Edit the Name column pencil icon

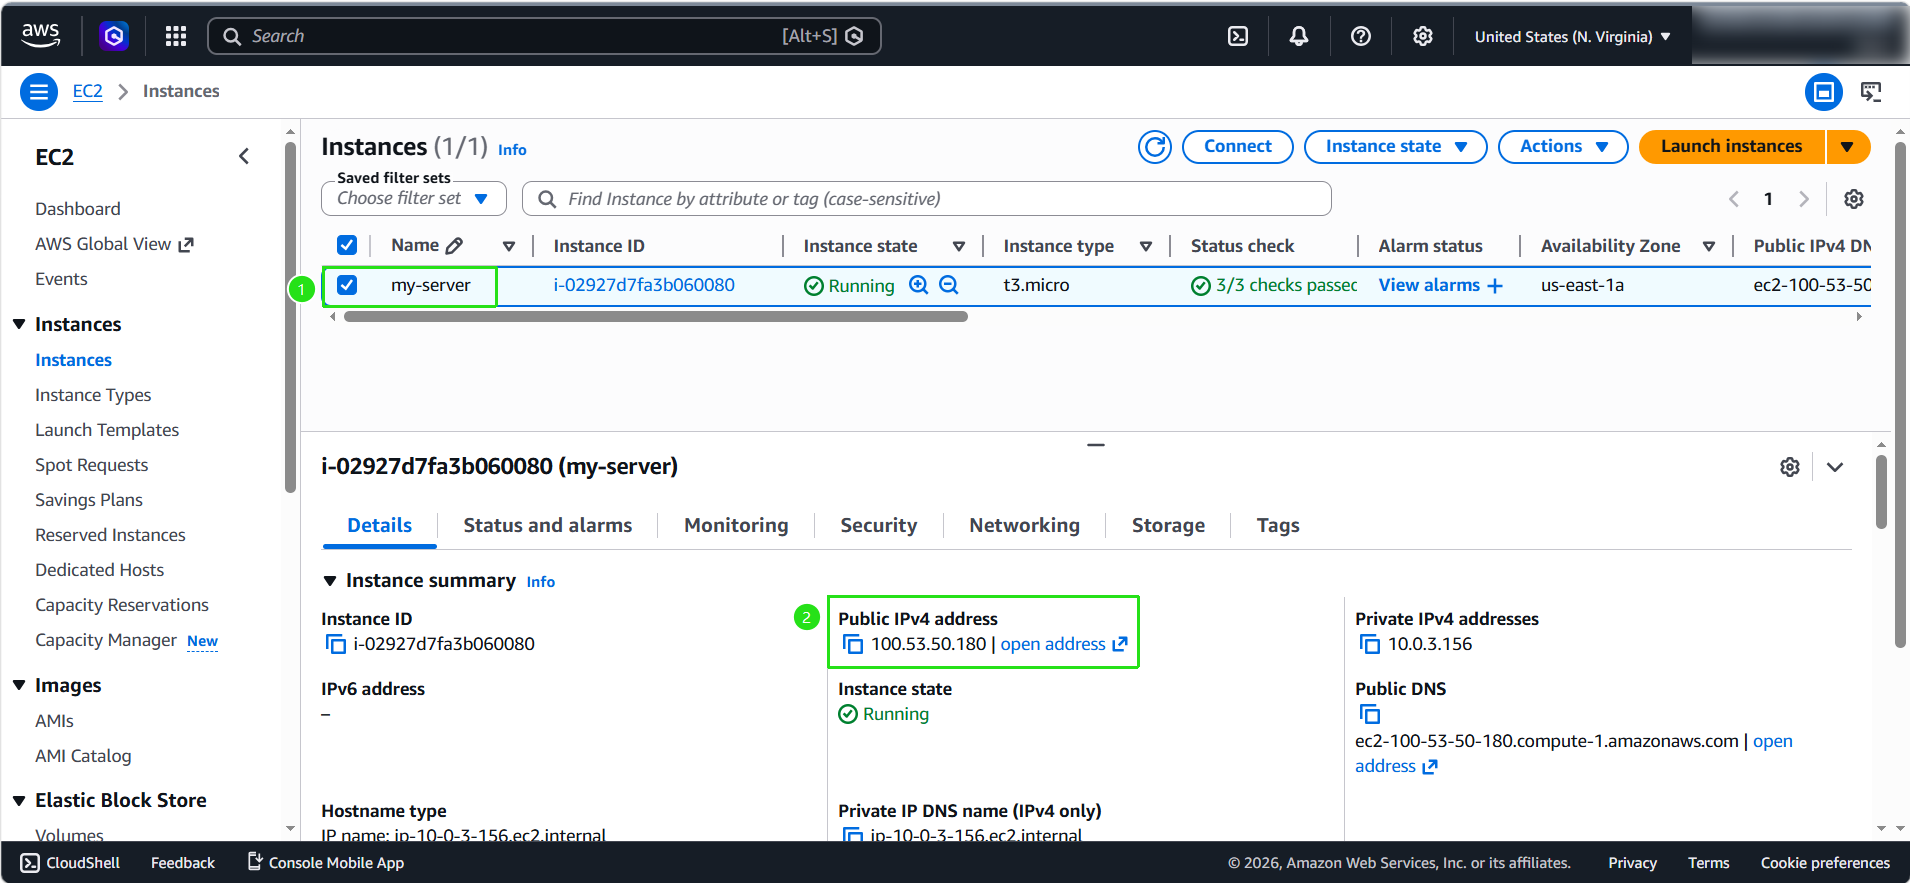pos(454,246)
